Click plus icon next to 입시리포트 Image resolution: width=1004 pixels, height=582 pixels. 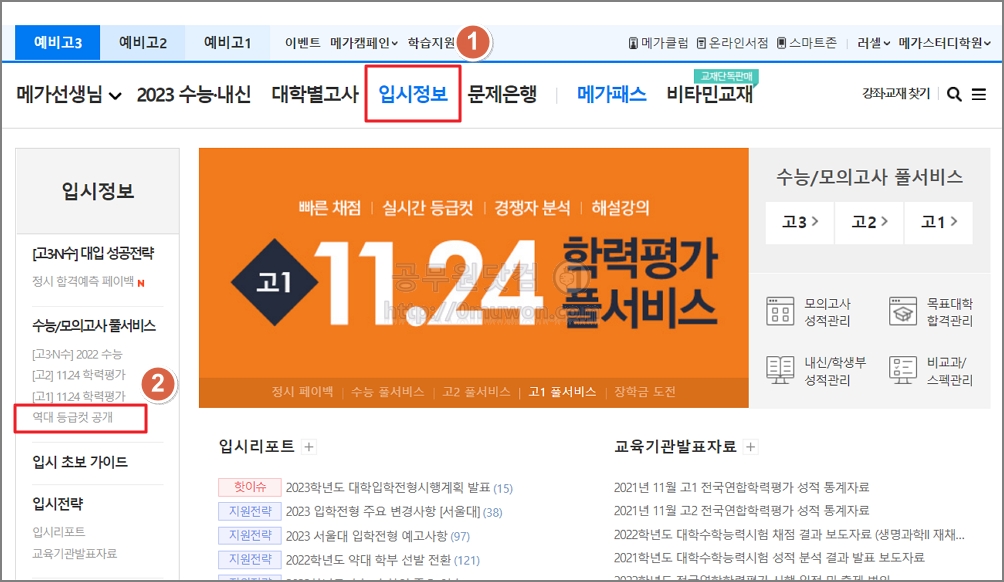tap(309, 447)
